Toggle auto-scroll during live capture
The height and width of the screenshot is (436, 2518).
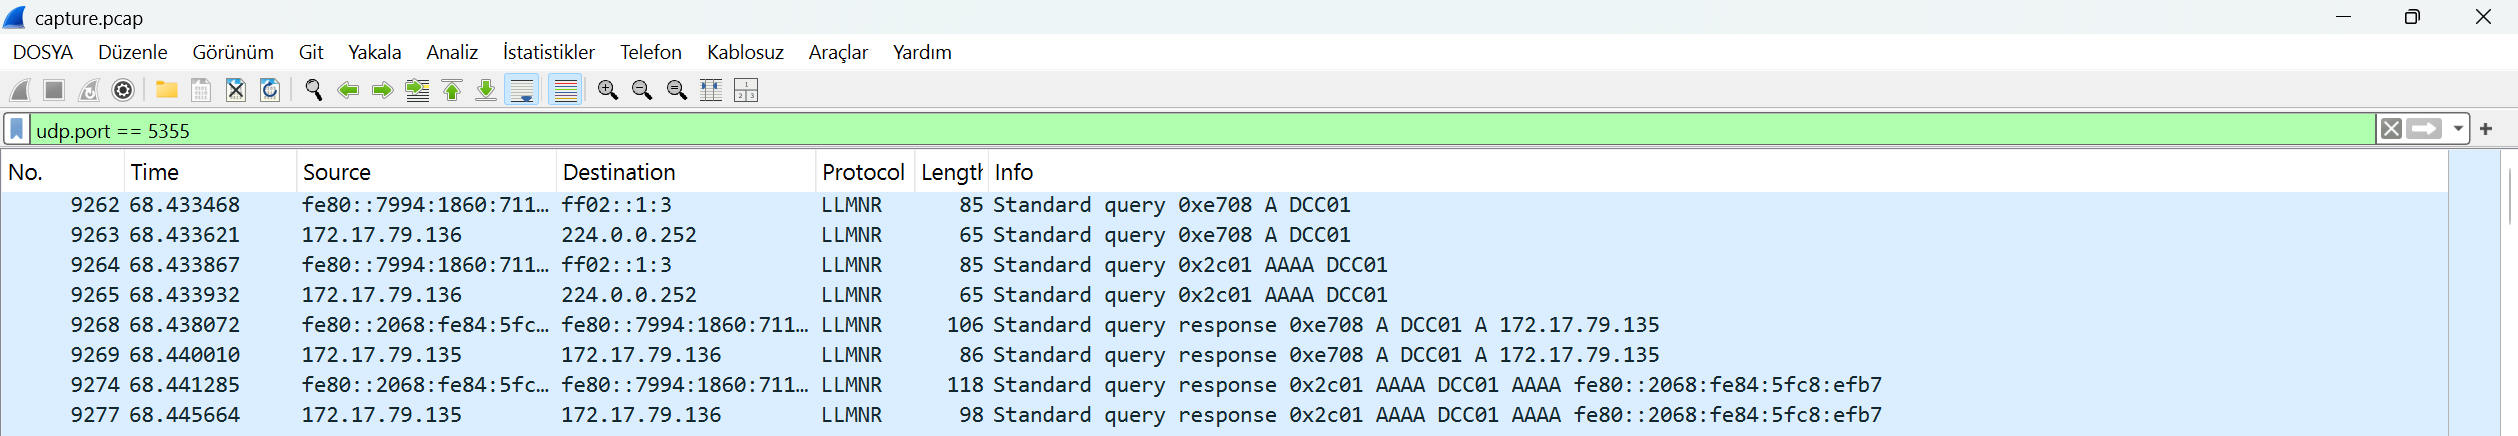(522, 90)
